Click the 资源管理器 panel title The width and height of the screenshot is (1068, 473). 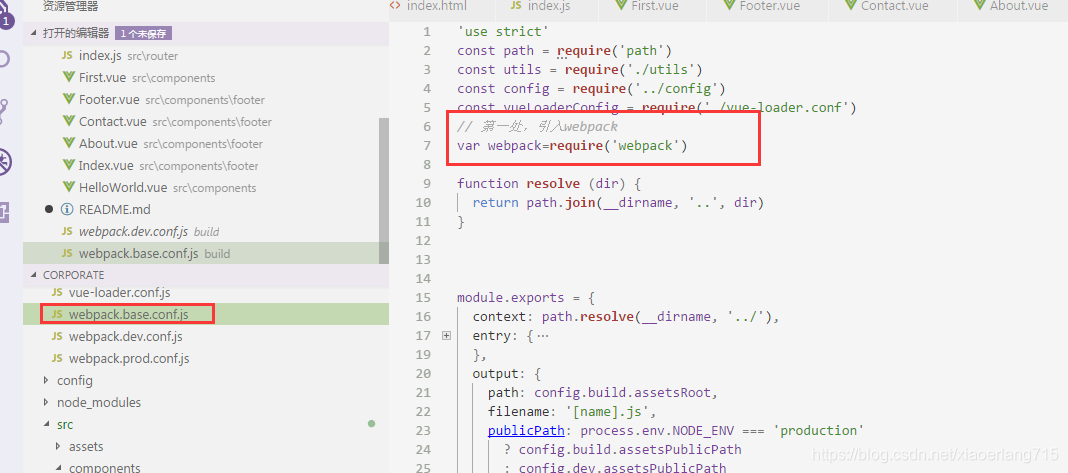click(x=70, y=7)
